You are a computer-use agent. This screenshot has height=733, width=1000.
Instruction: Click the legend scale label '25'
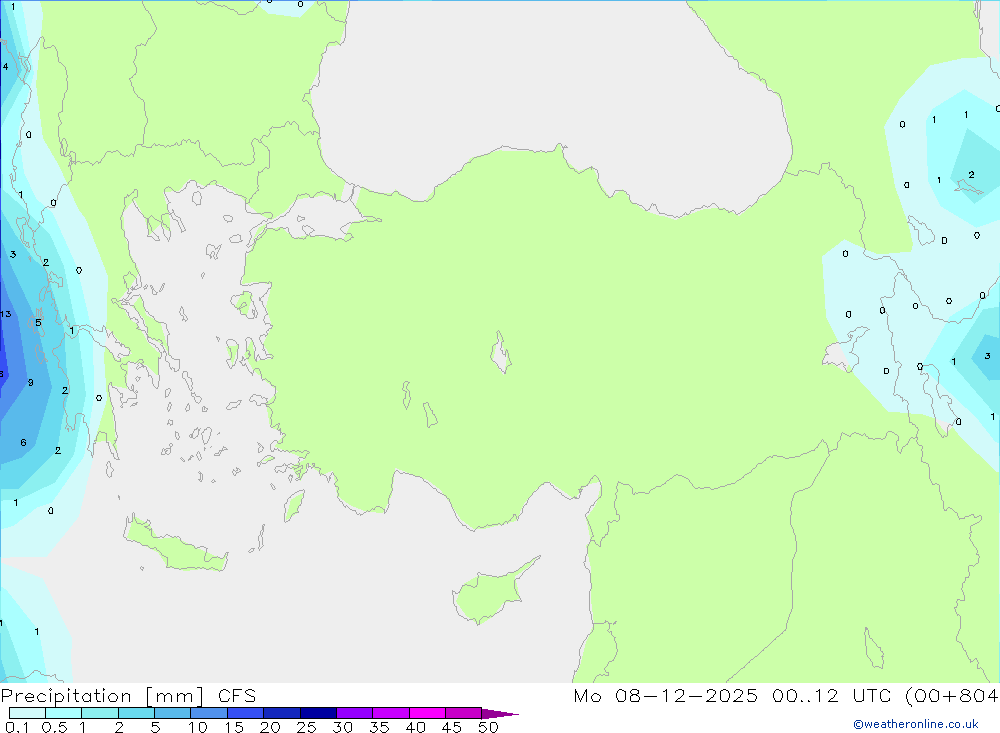(x=307, y=727)
